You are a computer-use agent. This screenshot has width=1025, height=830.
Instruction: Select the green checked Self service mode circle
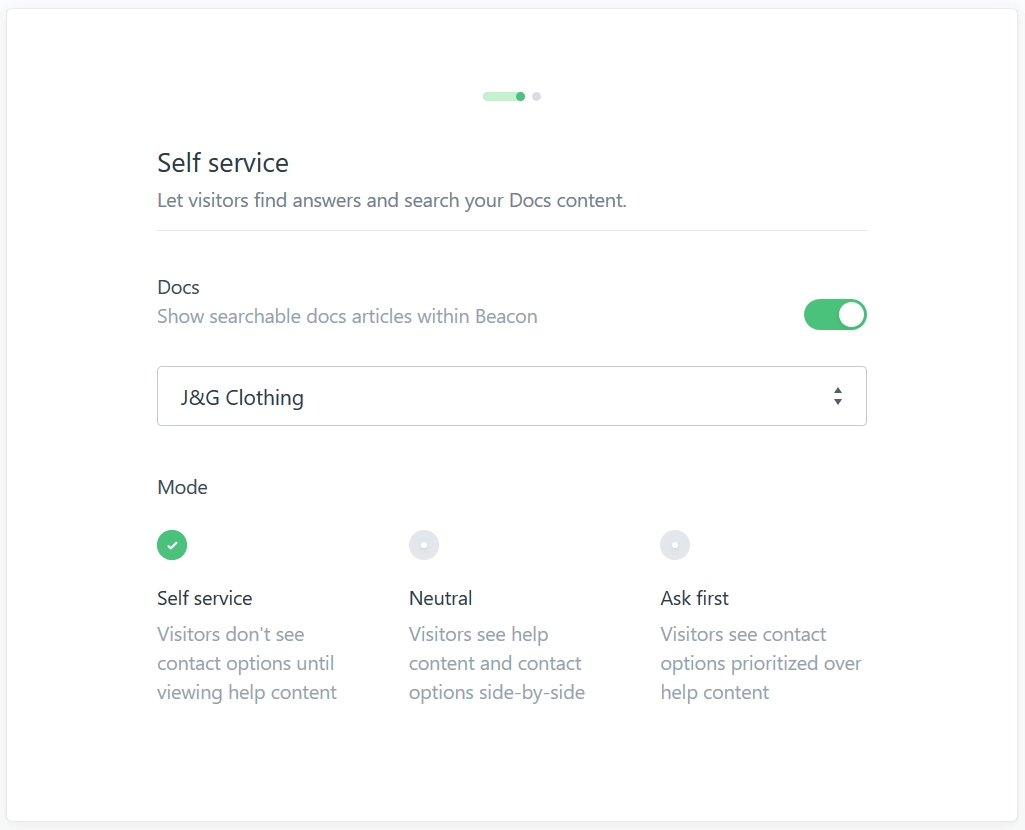coord(172,545)
